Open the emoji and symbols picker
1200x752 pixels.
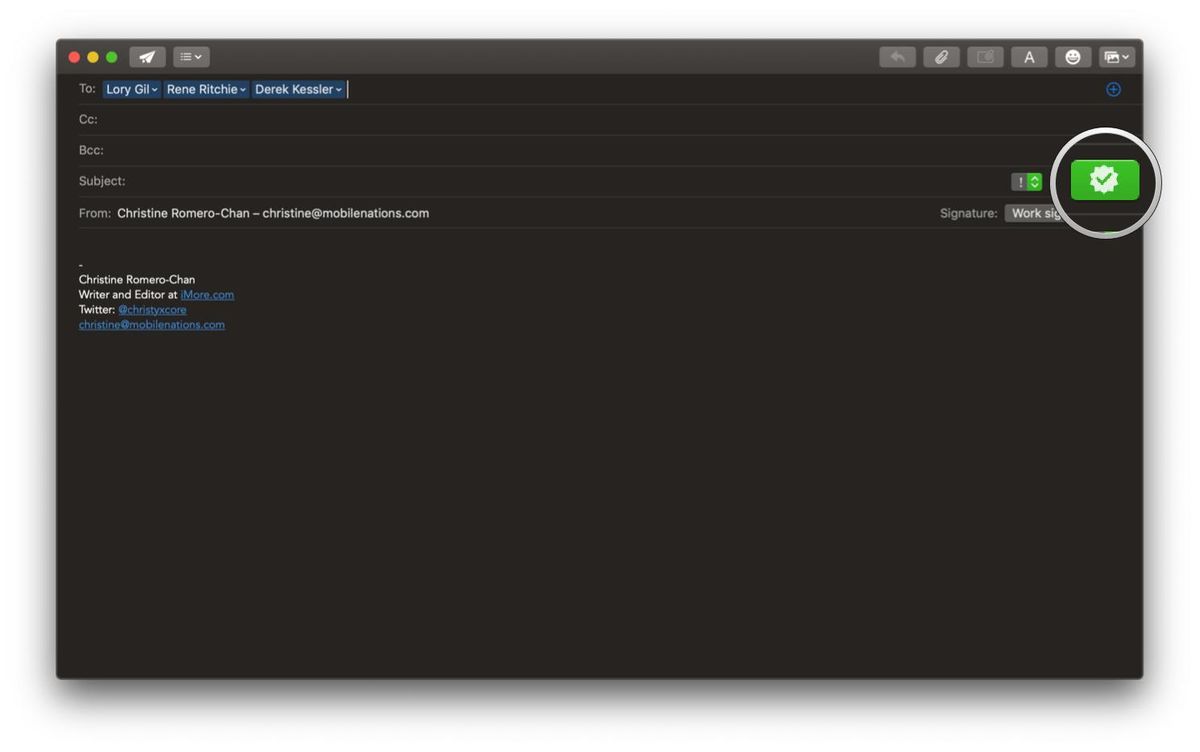tap(1073, 57)
